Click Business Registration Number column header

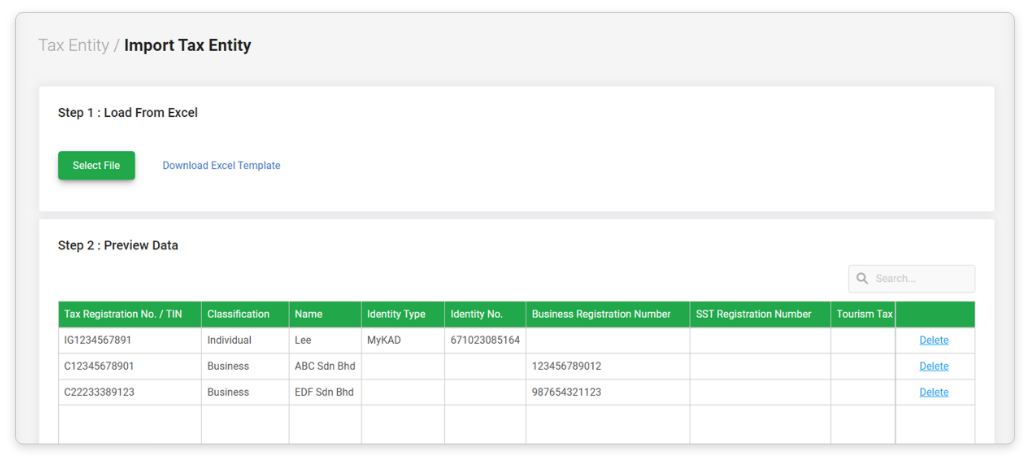coord(601,314)
